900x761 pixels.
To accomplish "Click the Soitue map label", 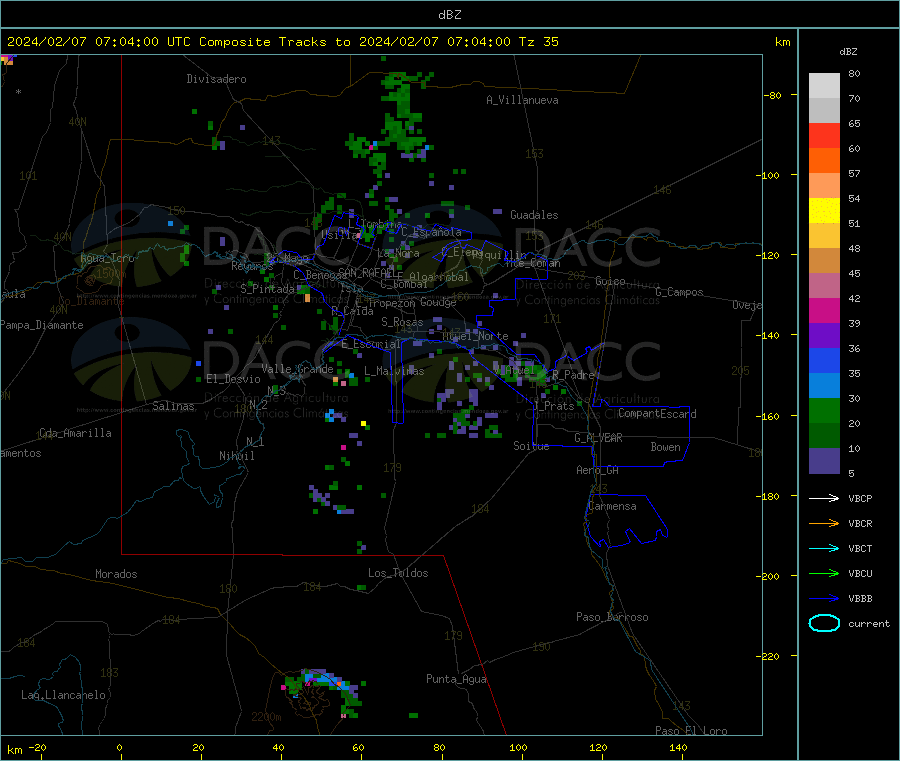I will click(531, 446).
